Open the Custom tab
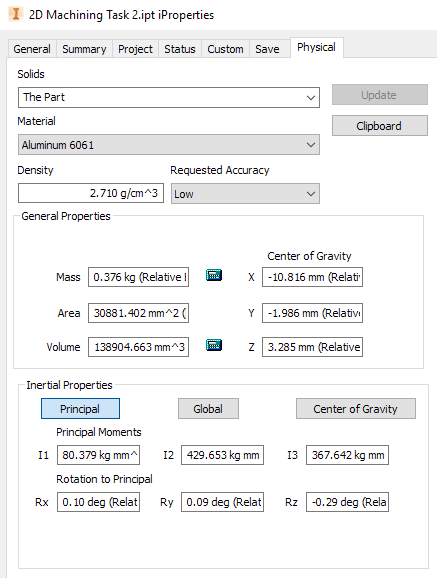Image resolution: width=437 pixels, height=578 pixels. click(x=225, y=49)
